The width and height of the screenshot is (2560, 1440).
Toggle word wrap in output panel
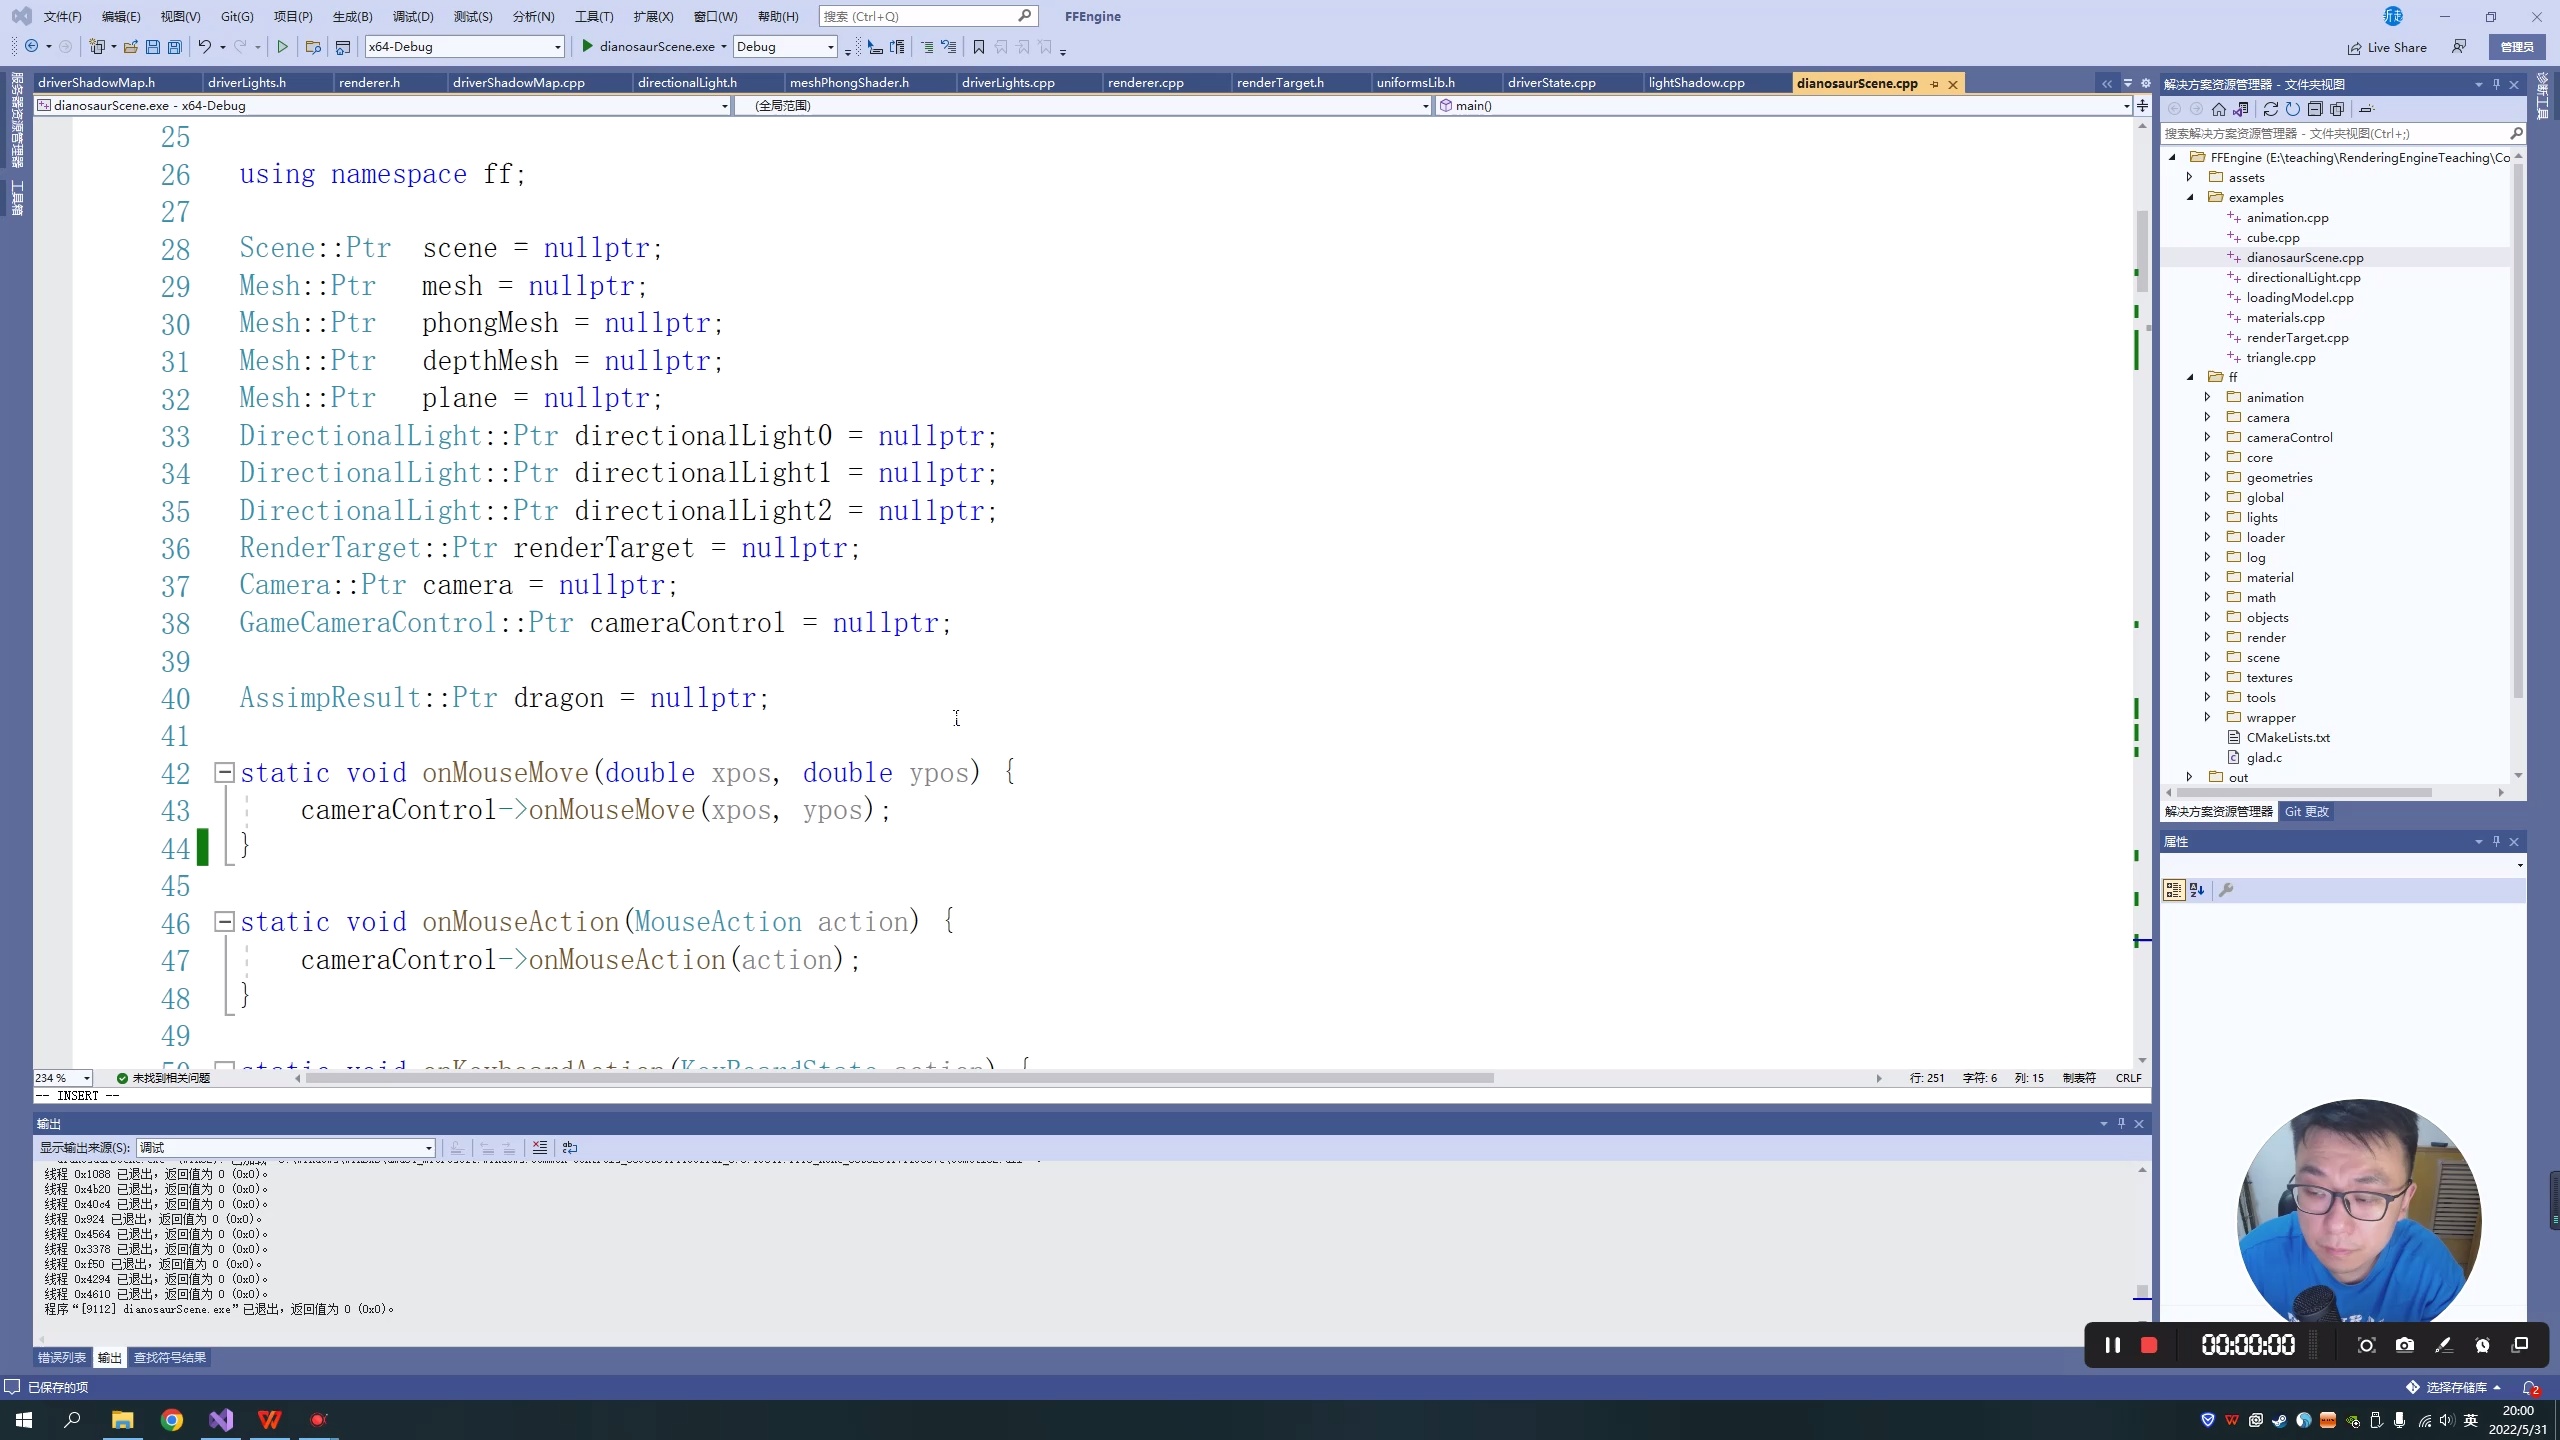point(570,1148)
